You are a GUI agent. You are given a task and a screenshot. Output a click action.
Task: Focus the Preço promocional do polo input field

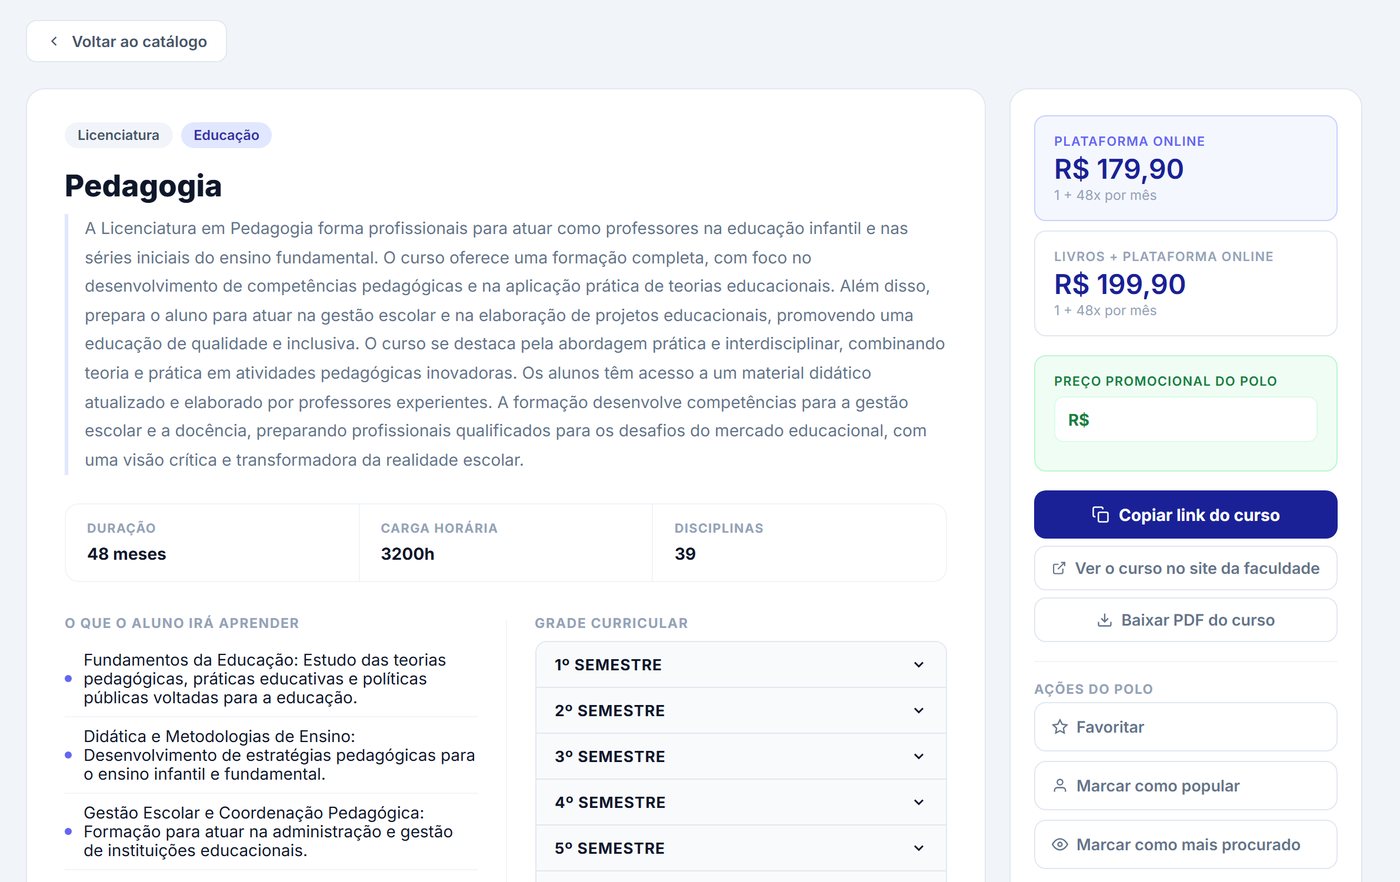tap(1185, 420)
